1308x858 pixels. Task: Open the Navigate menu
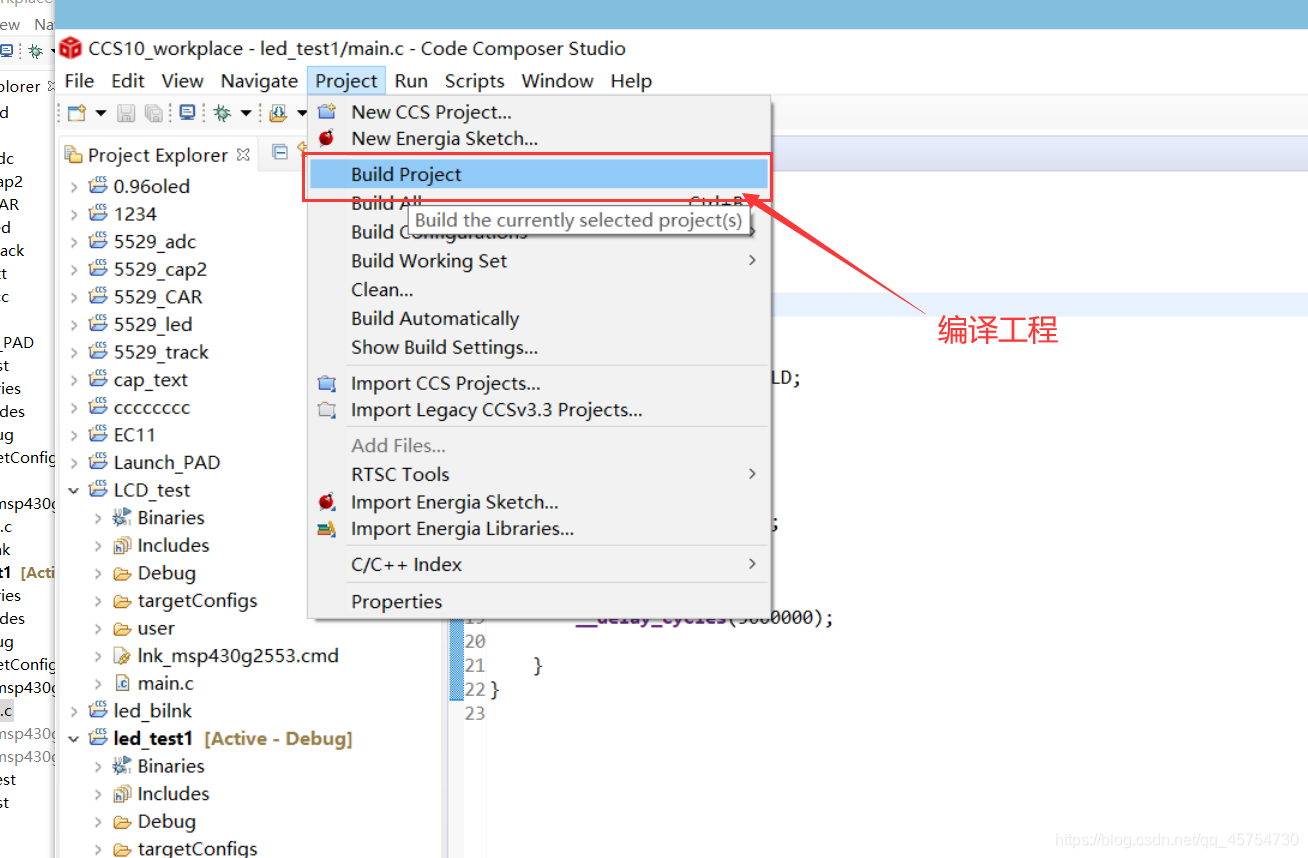click(260, 81)
